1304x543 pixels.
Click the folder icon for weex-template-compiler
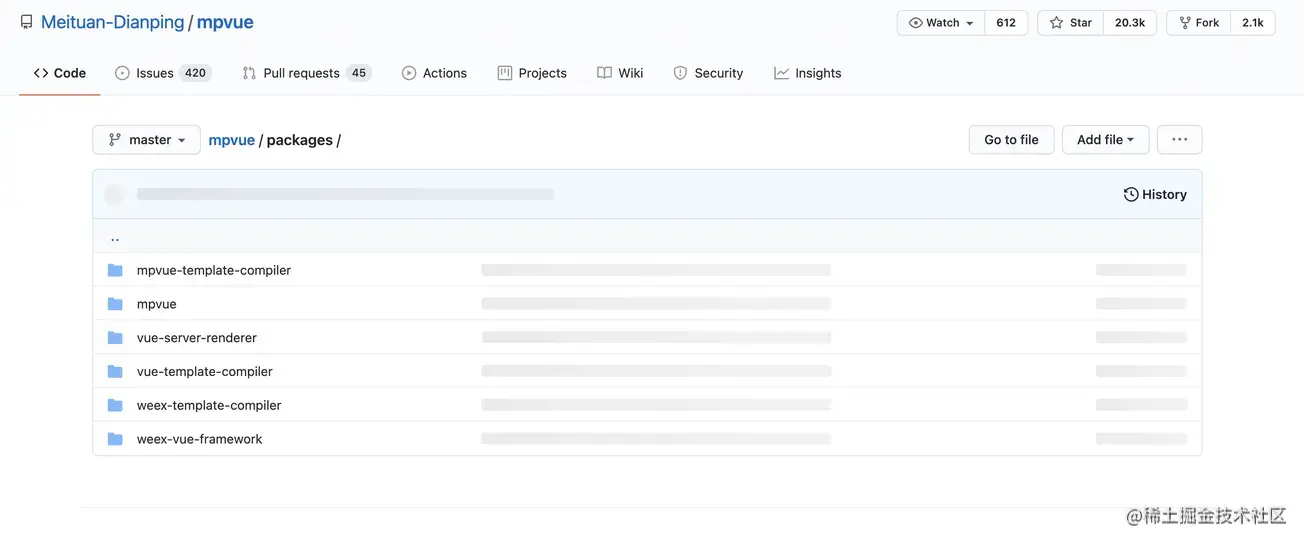click(115, 405)
